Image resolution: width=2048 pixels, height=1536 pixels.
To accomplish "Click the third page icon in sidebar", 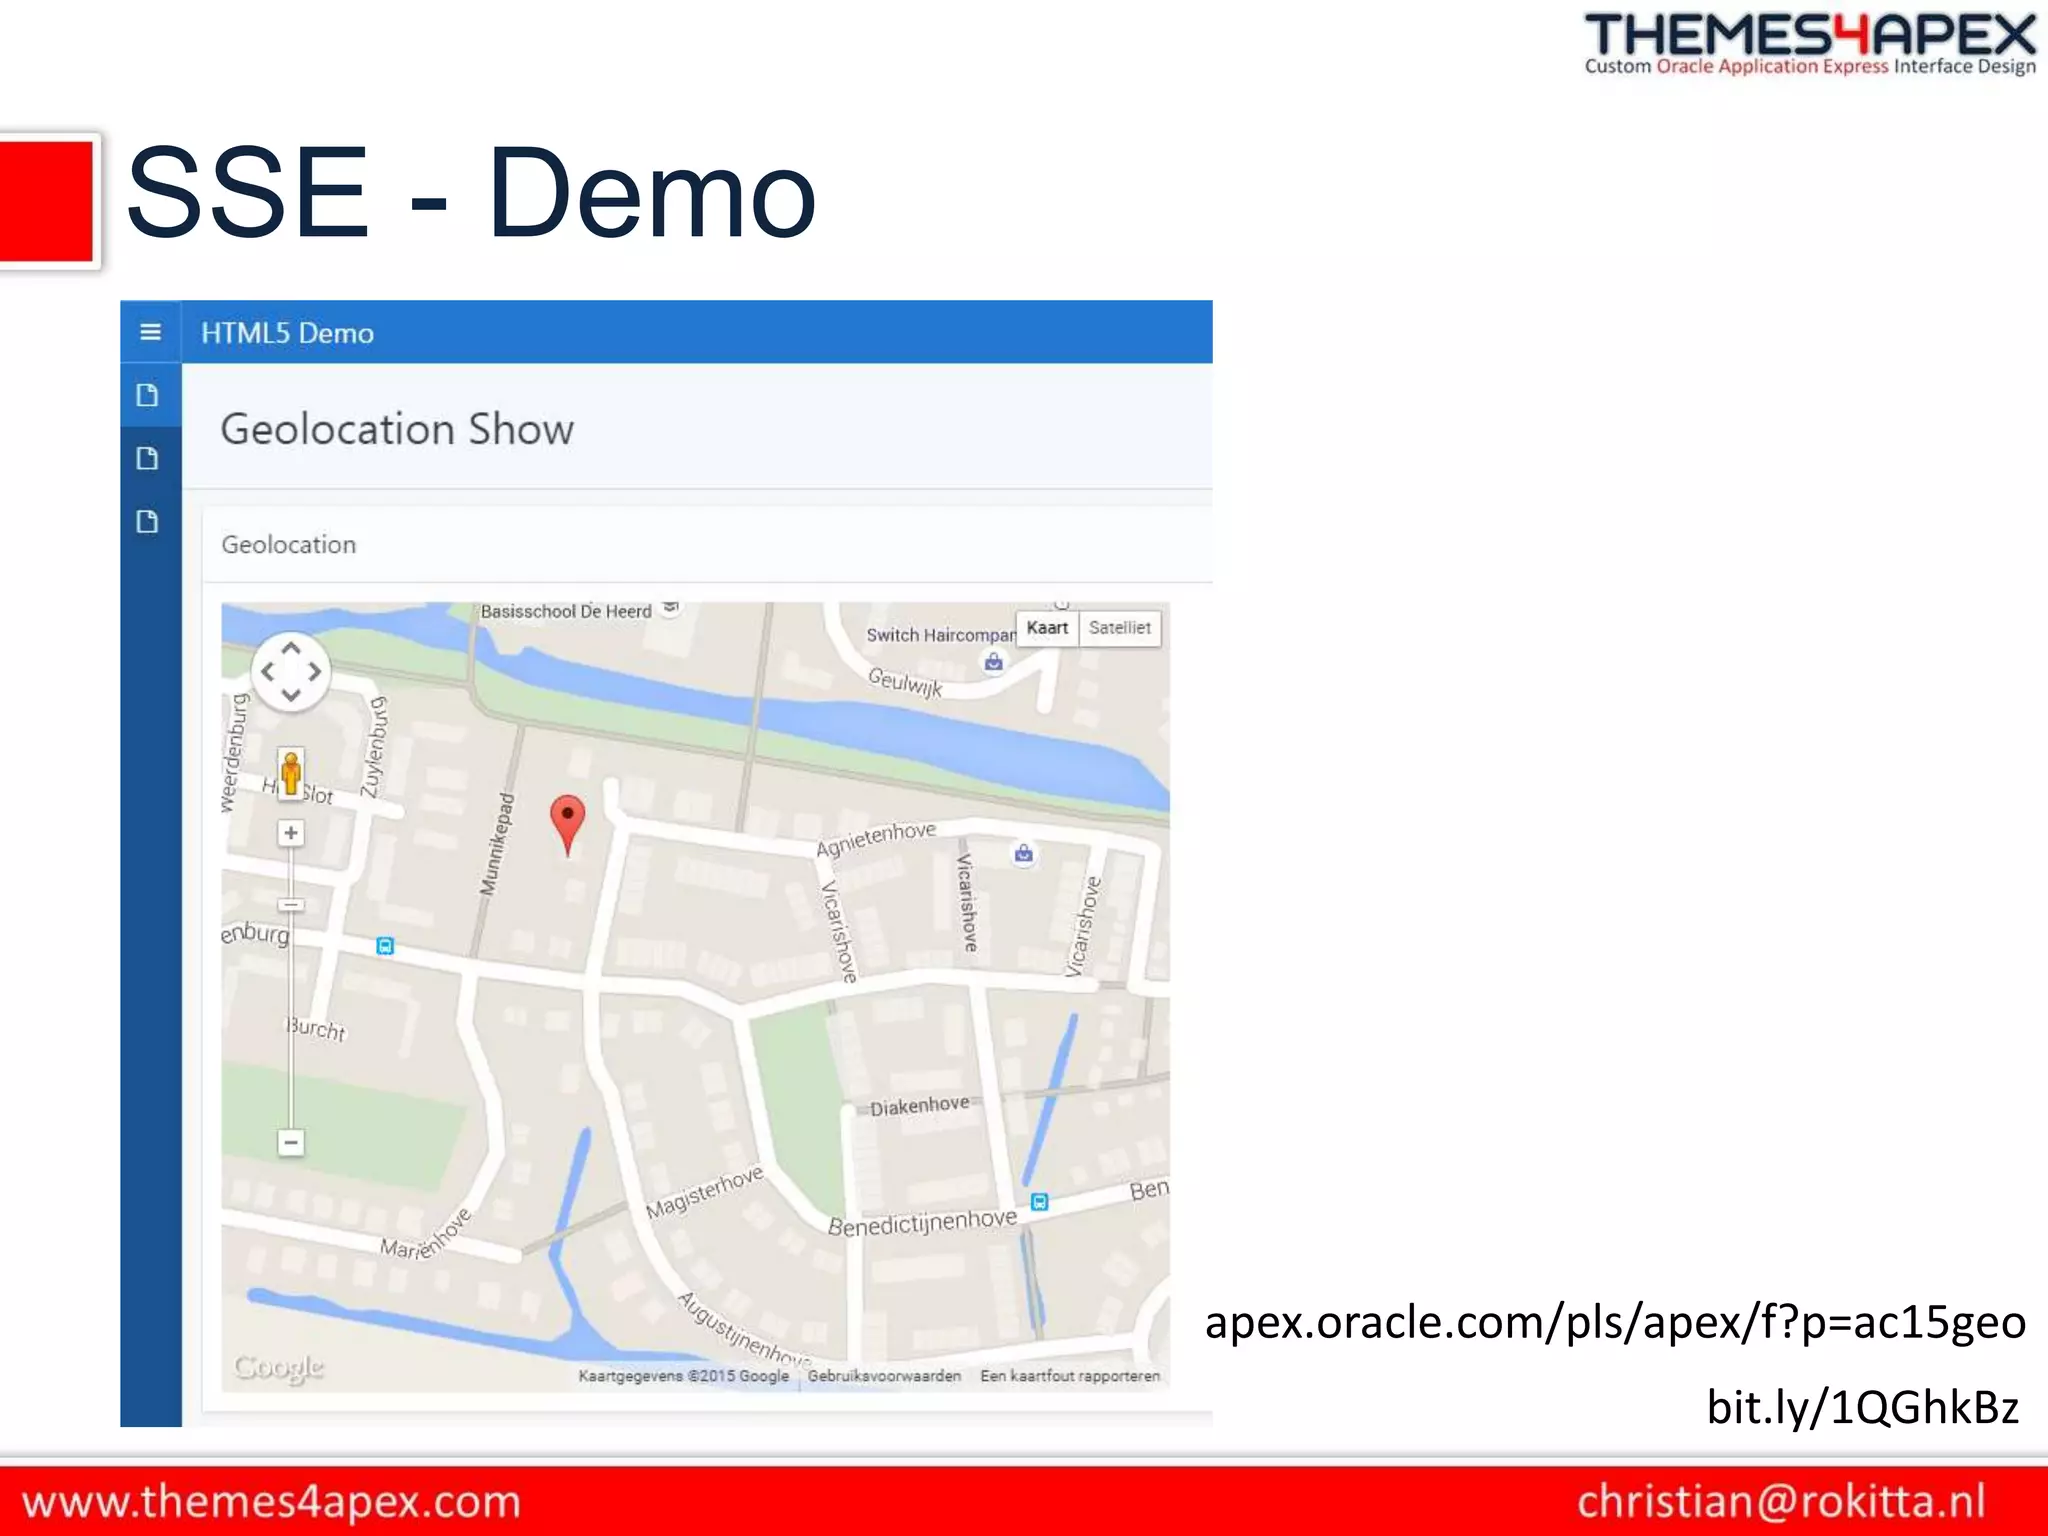I will pyautogui.click(x=147, y=521).
